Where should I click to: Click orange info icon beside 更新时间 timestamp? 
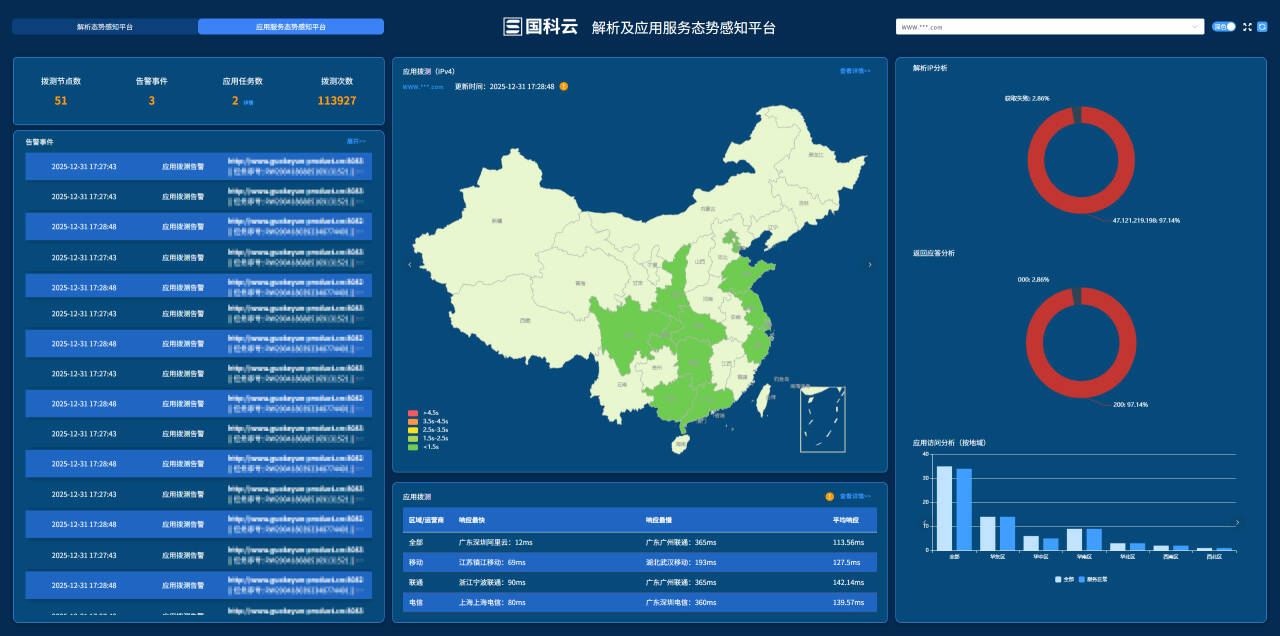(563, 87)
